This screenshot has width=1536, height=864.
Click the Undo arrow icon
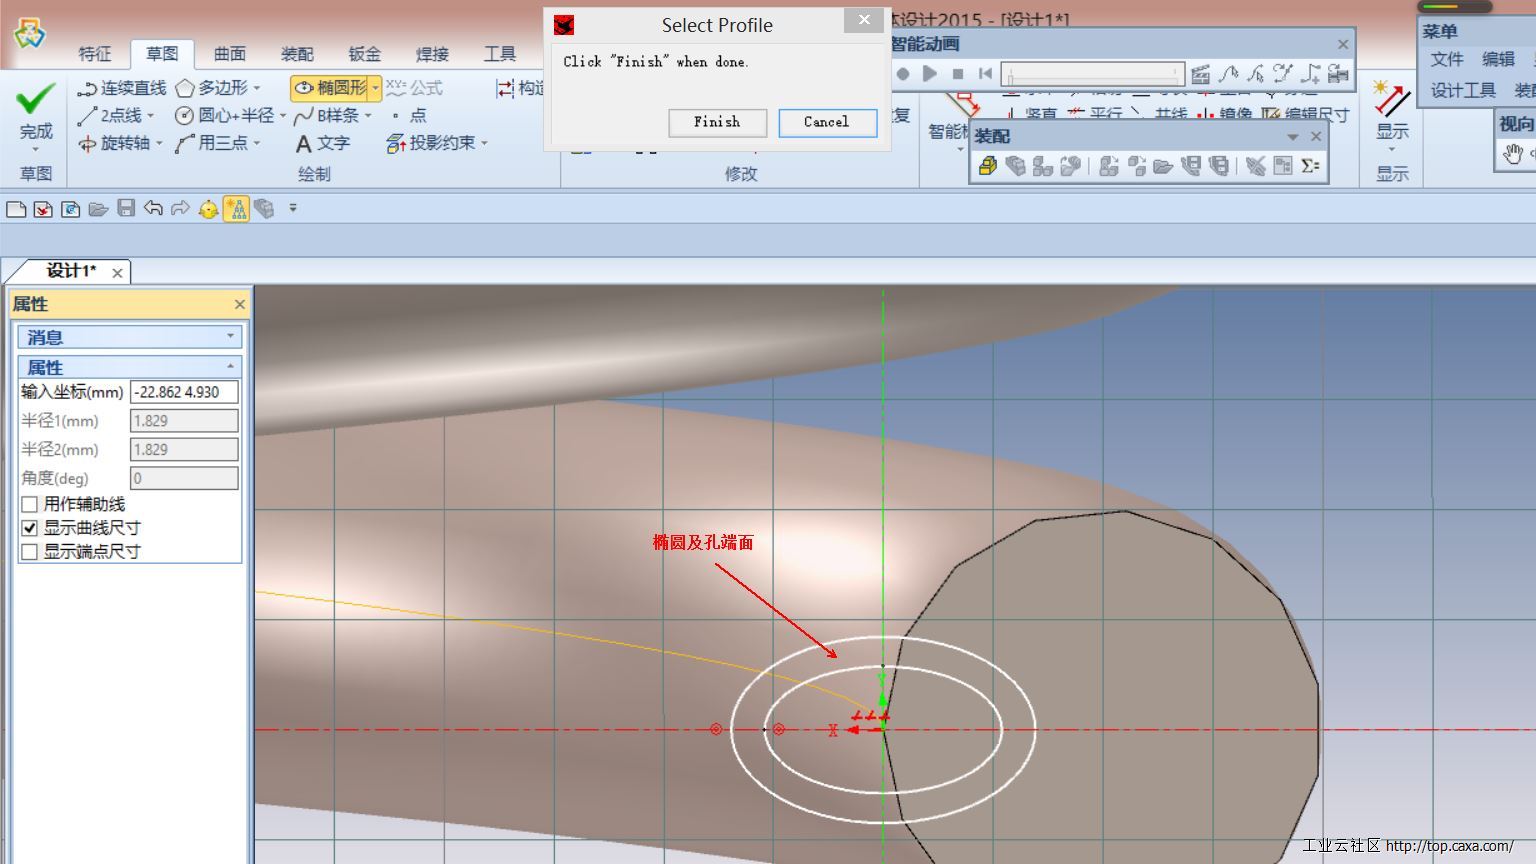coord(153,208)
